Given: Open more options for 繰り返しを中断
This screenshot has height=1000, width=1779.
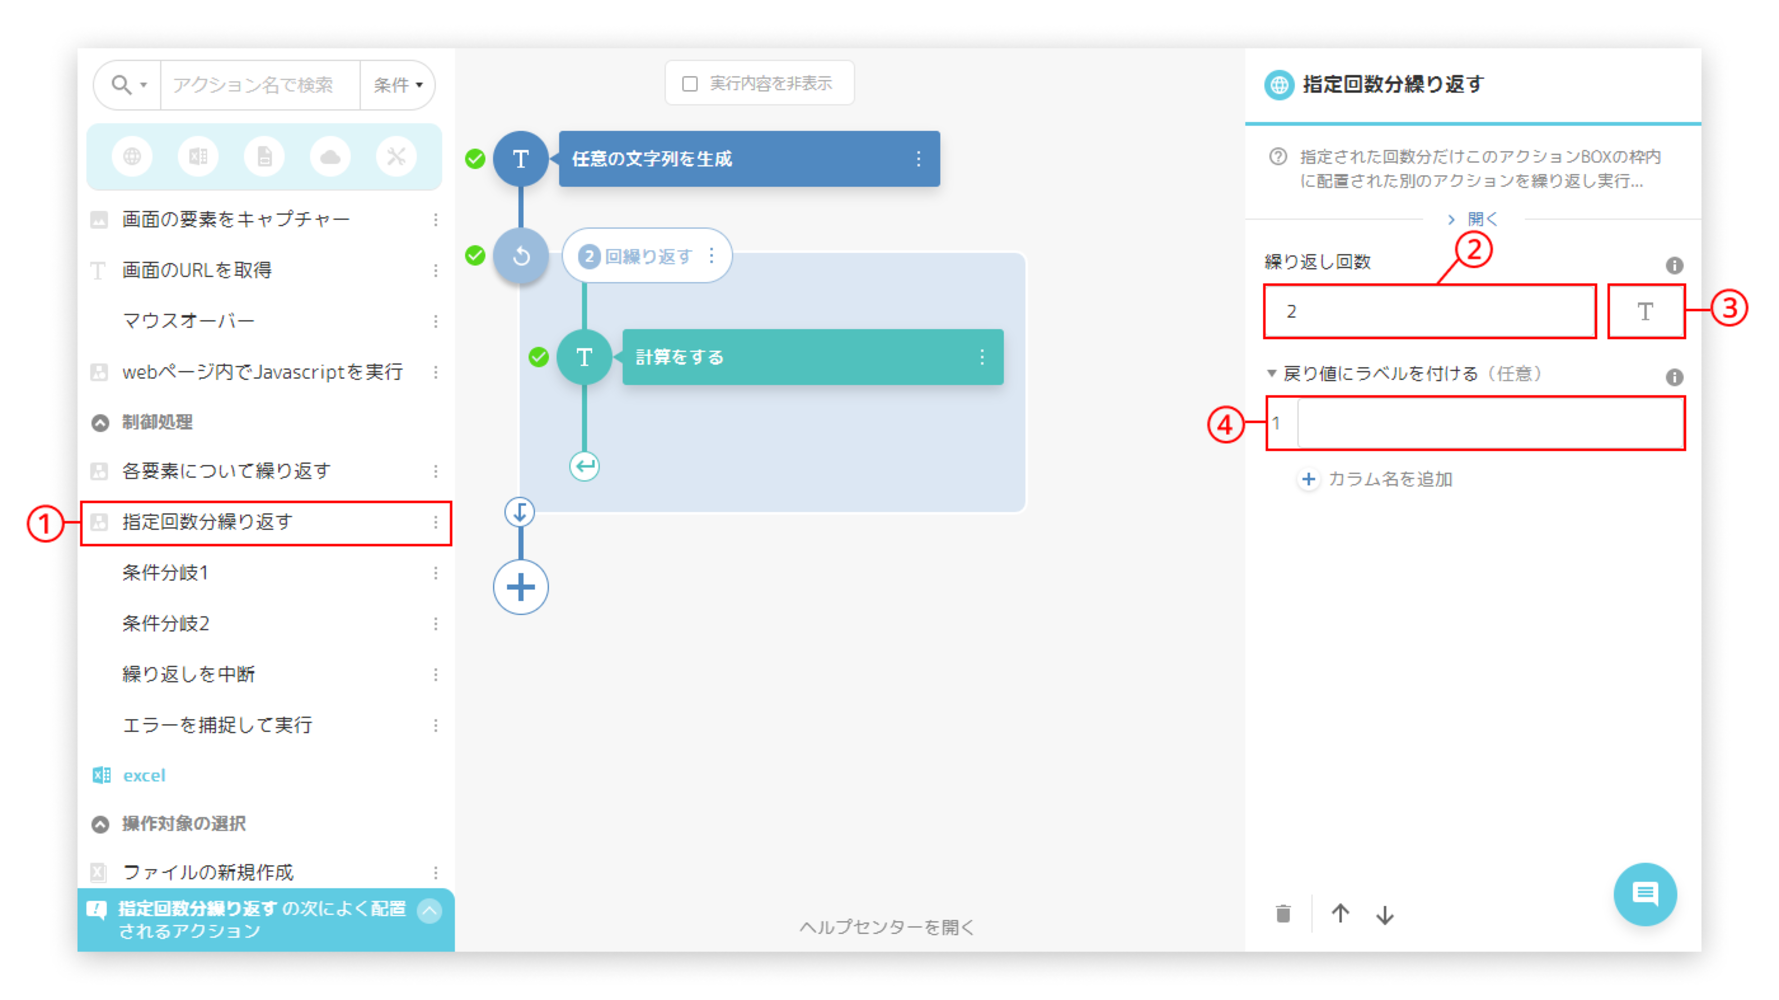Looking at the screenshot, I should [436, 675].
